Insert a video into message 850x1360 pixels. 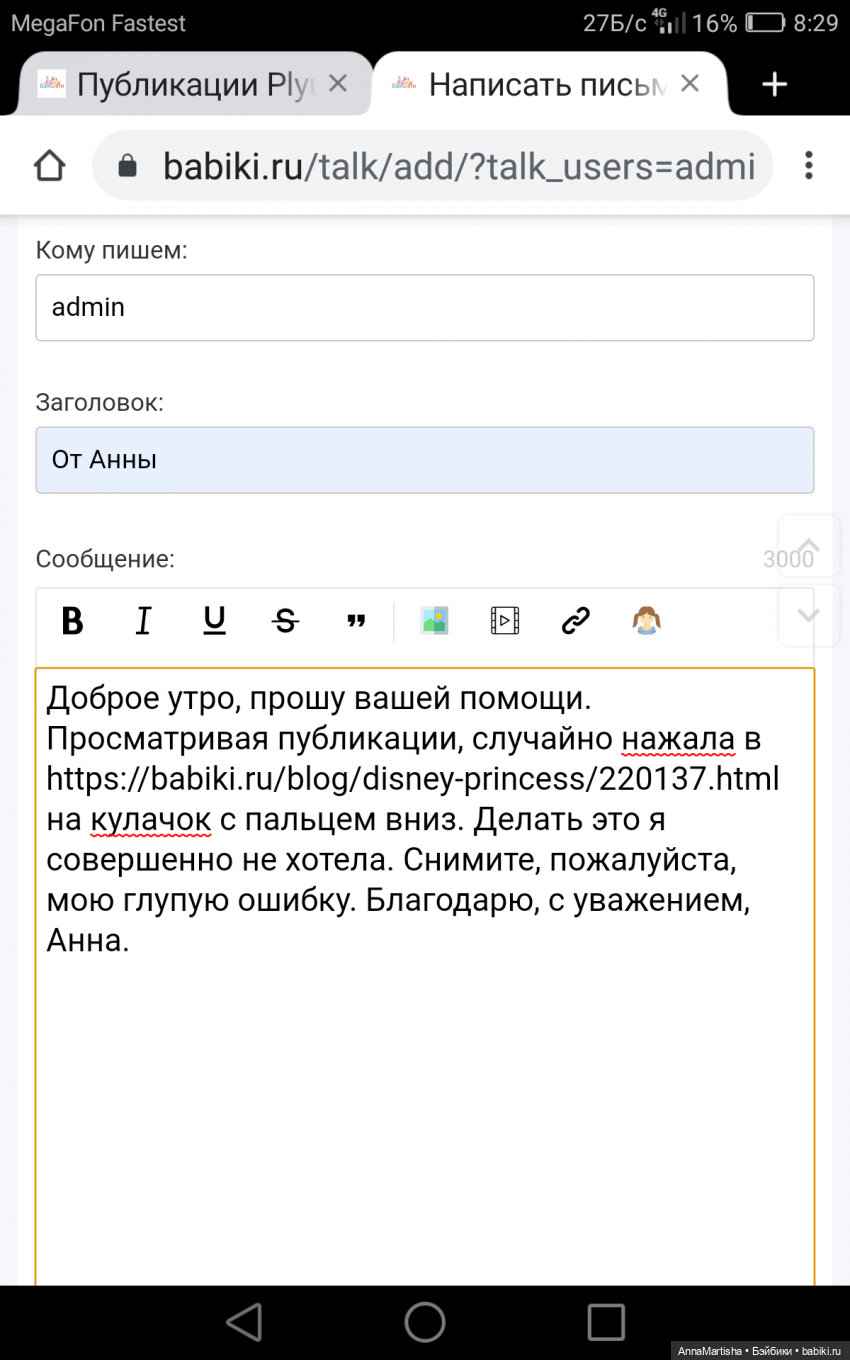tap(505, 621)
